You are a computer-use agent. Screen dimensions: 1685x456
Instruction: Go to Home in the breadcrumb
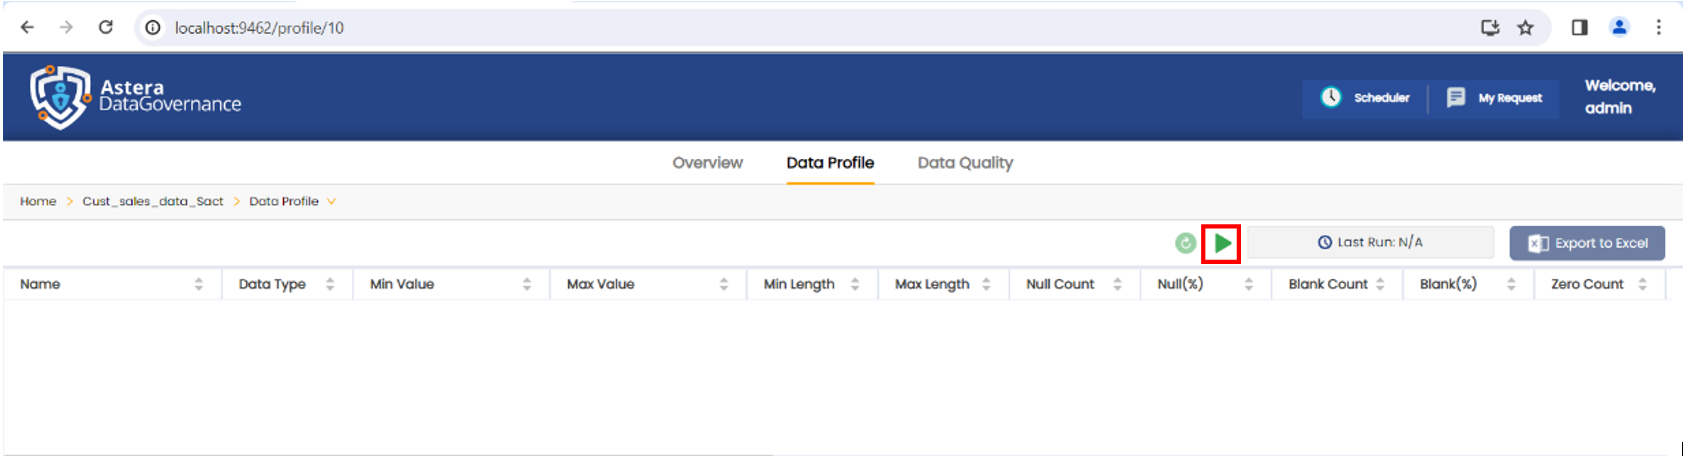click(38, 202)
